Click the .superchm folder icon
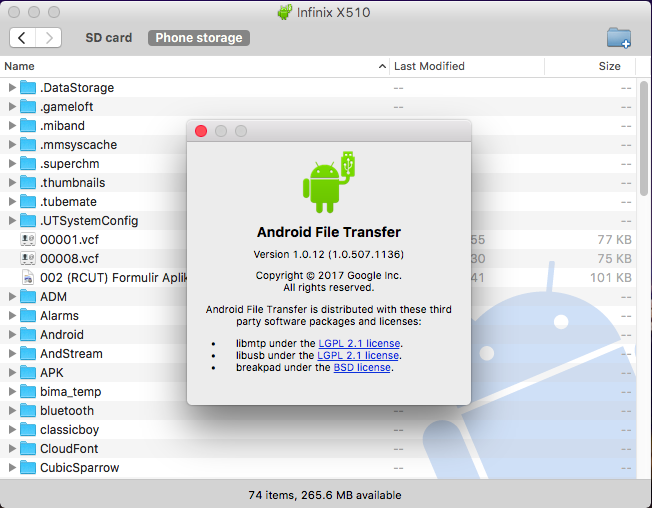 (28, 164)
